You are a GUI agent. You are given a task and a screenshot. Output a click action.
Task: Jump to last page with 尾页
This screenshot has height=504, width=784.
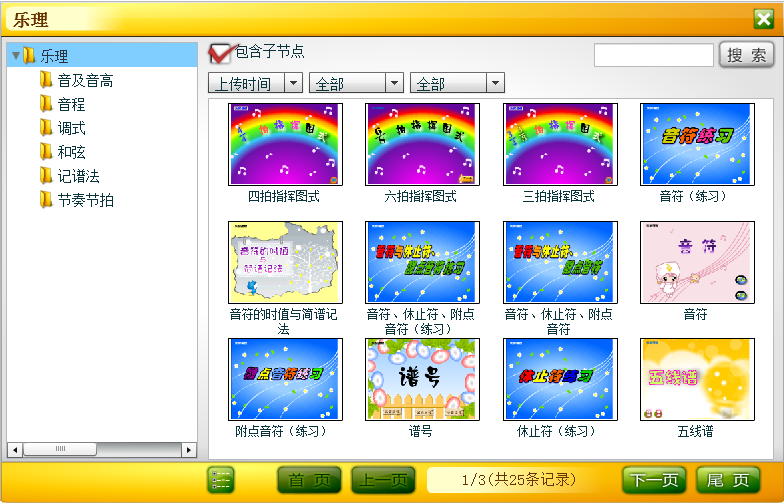click(x=728, y=480)
